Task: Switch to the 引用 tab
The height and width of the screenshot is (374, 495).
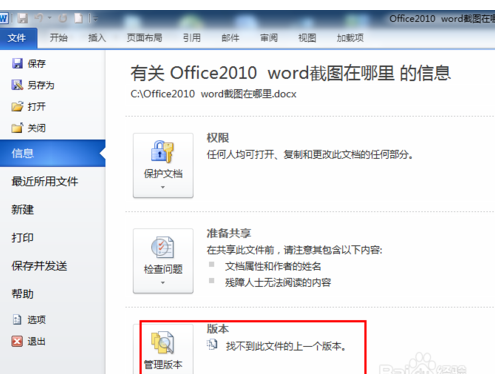Action: tap(192, 38)
